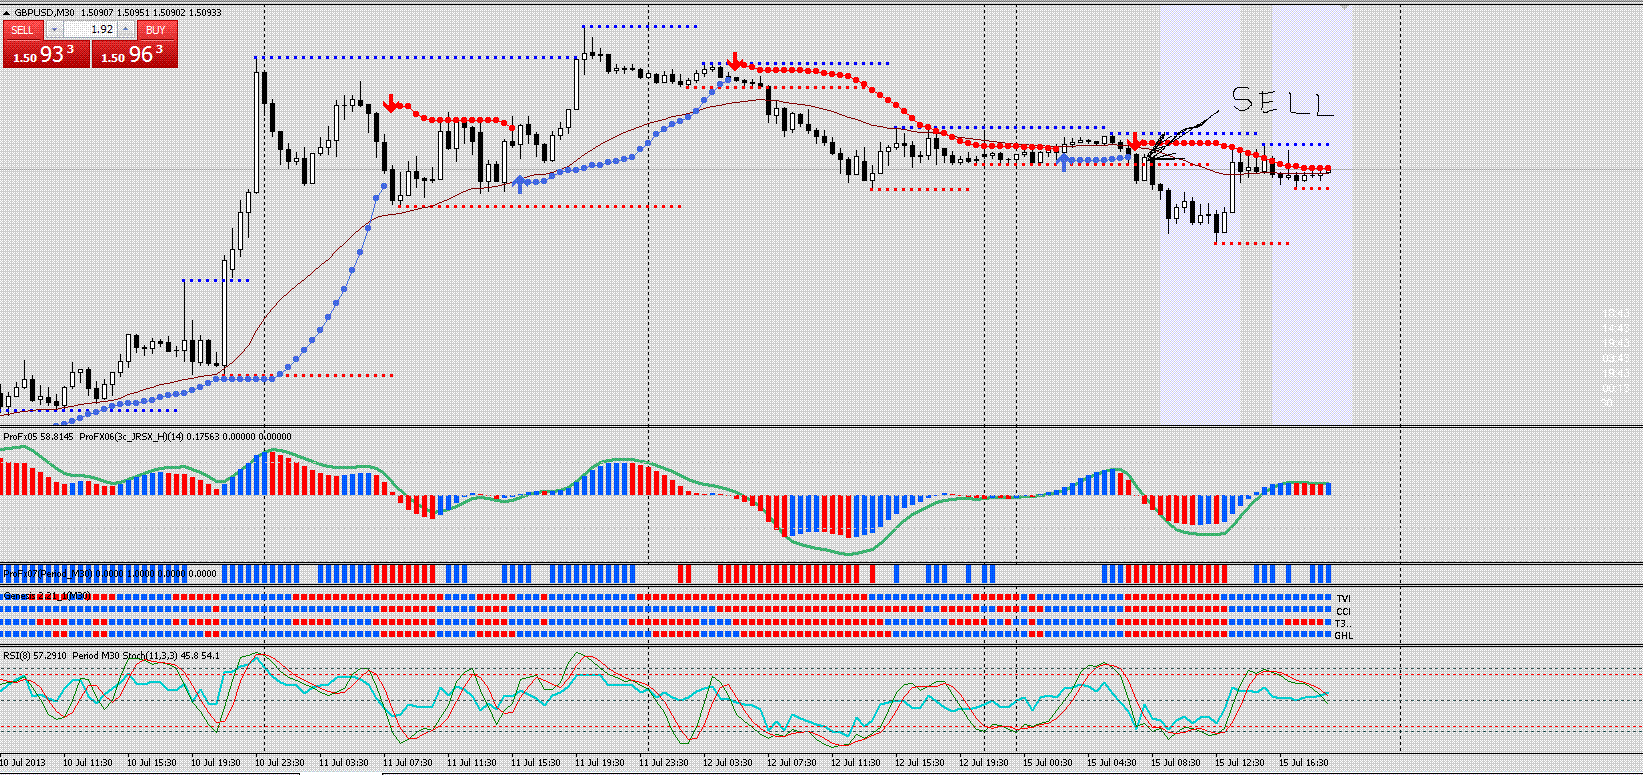1643x775 pixels.
Task: Click the 1.50 96 buy price tile
Action: coord(135,55)
